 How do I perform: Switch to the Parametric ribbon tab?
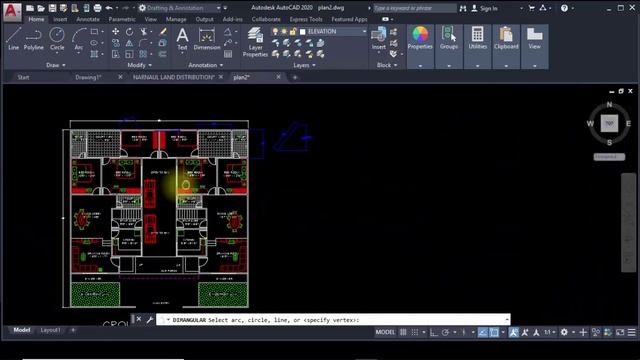[x=122, y=19]
